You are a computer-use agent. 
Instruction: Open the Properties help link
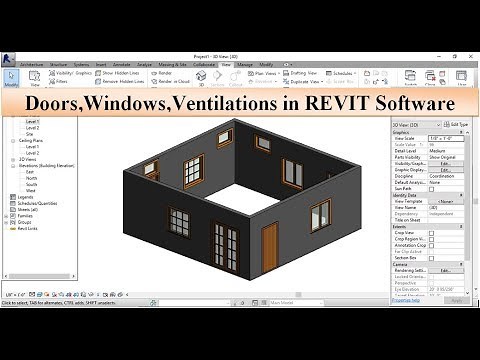click(x=406, y=300)
